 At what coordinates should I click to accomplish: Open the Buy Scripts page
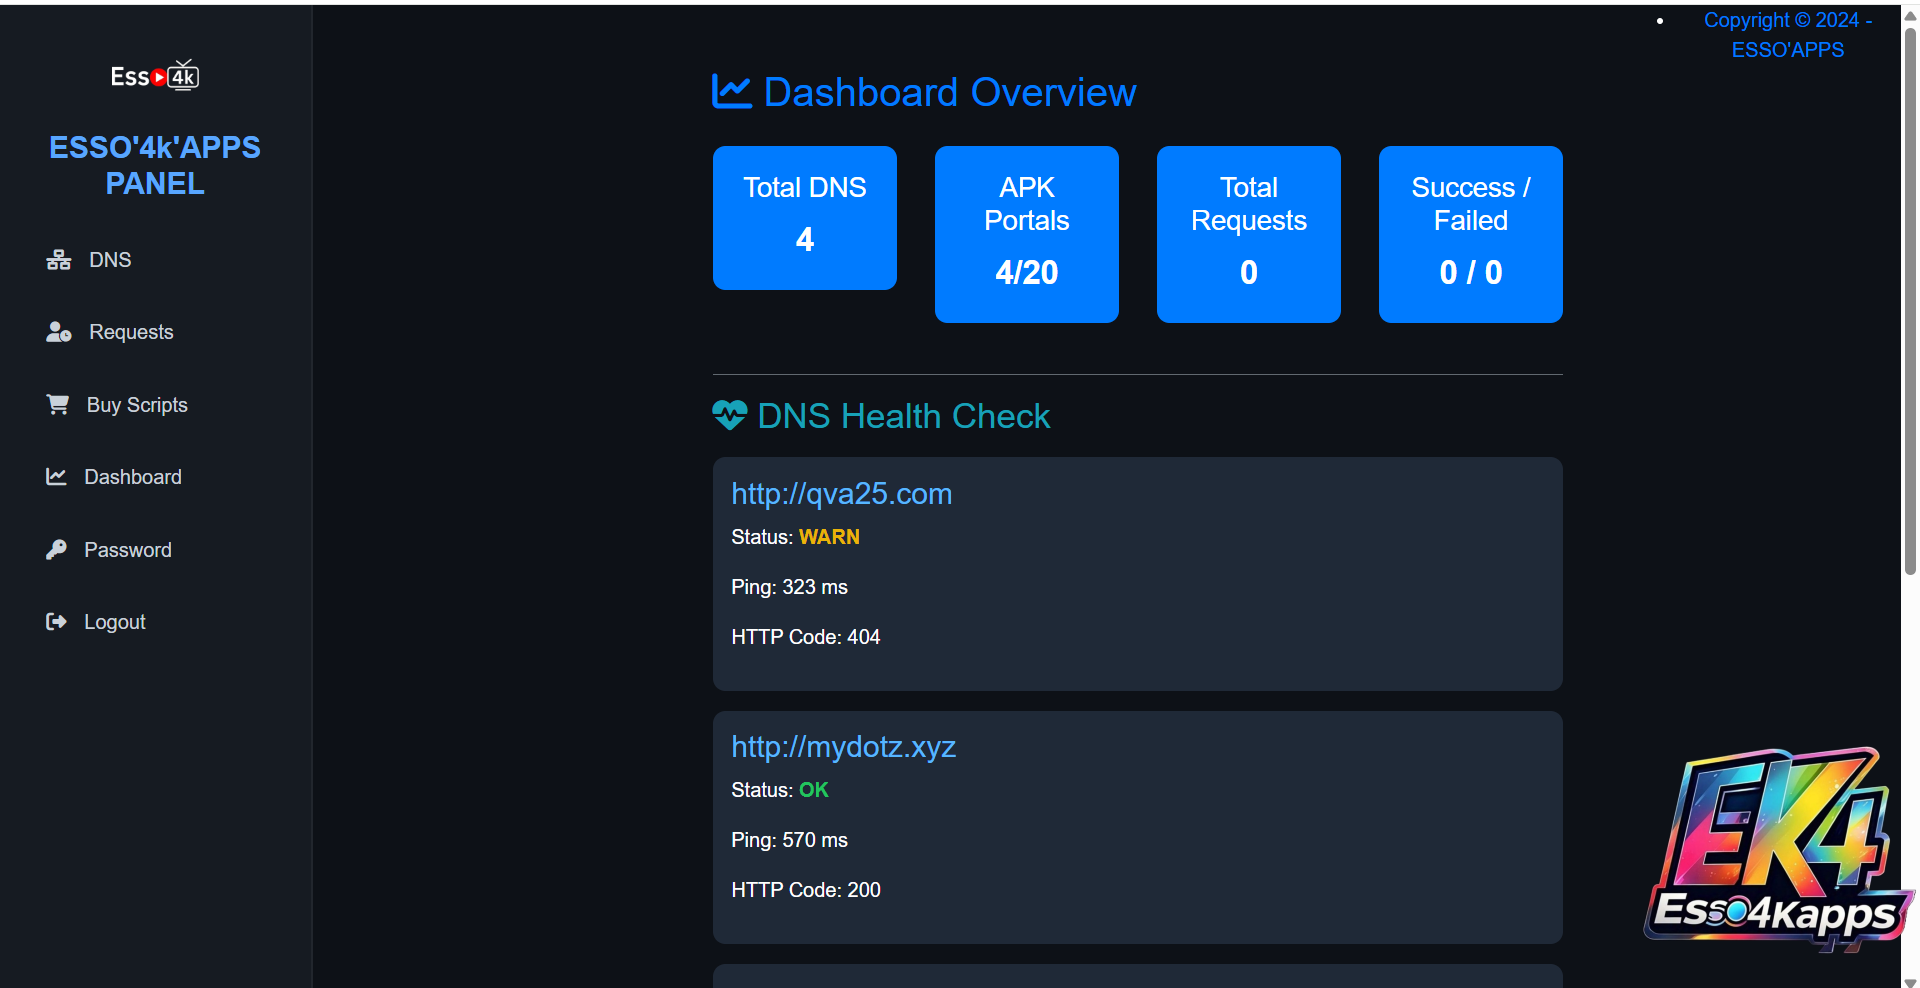point(137,405)
